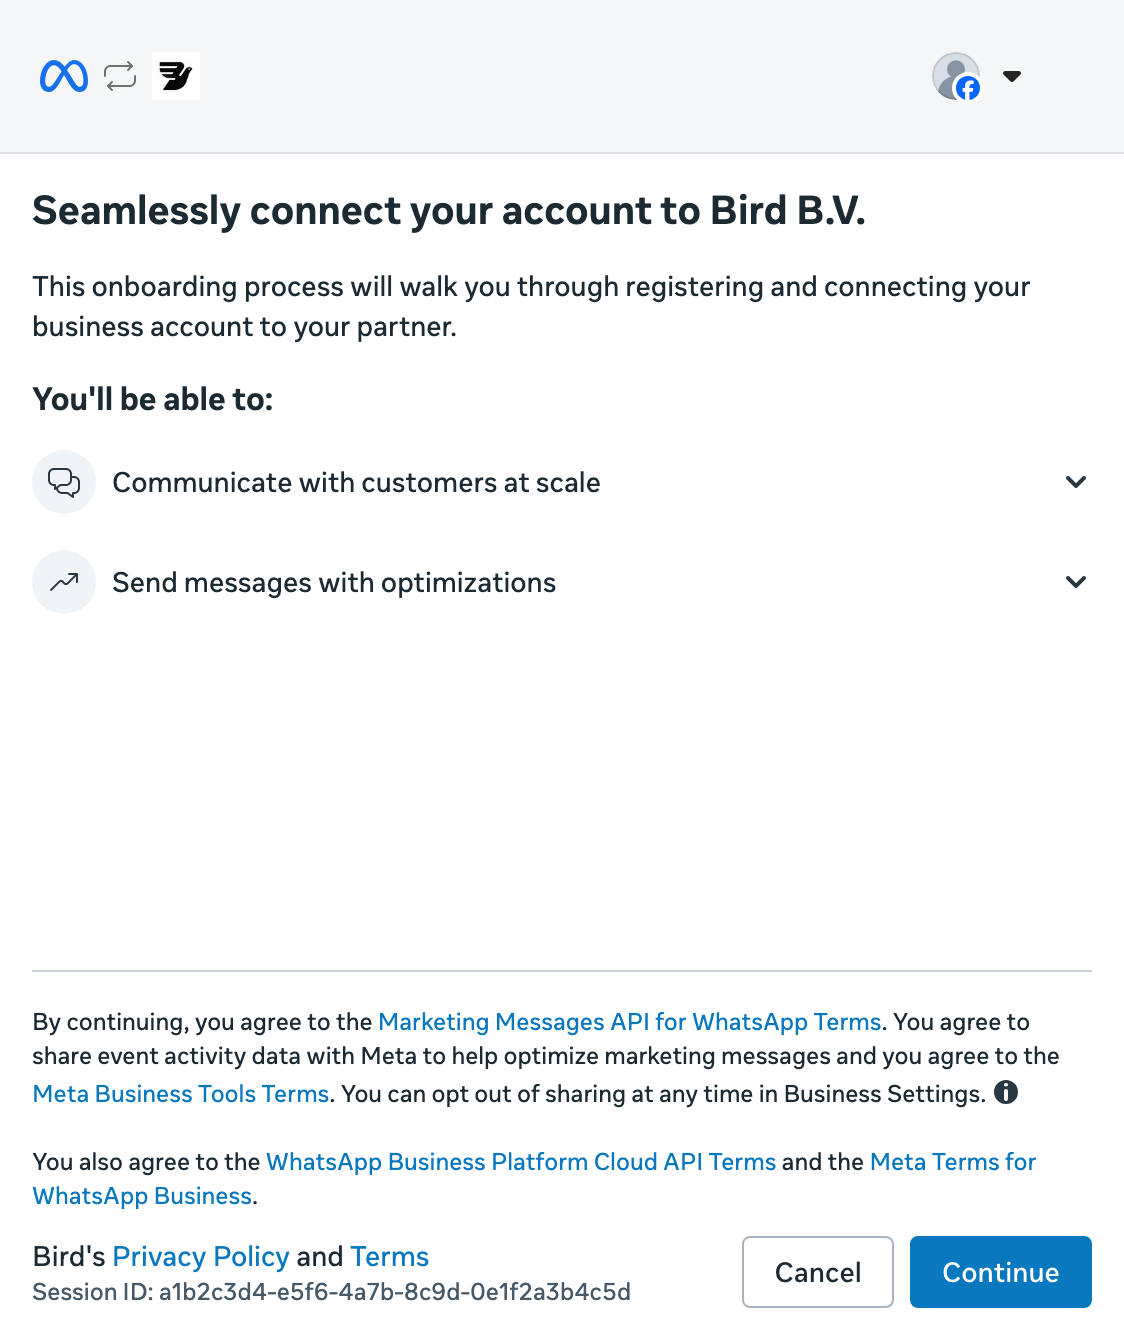Viewport: 1124px width, 1340px height.
Task: Open Meta Business Tools Terms link
Action: [x=181, y=1094]
